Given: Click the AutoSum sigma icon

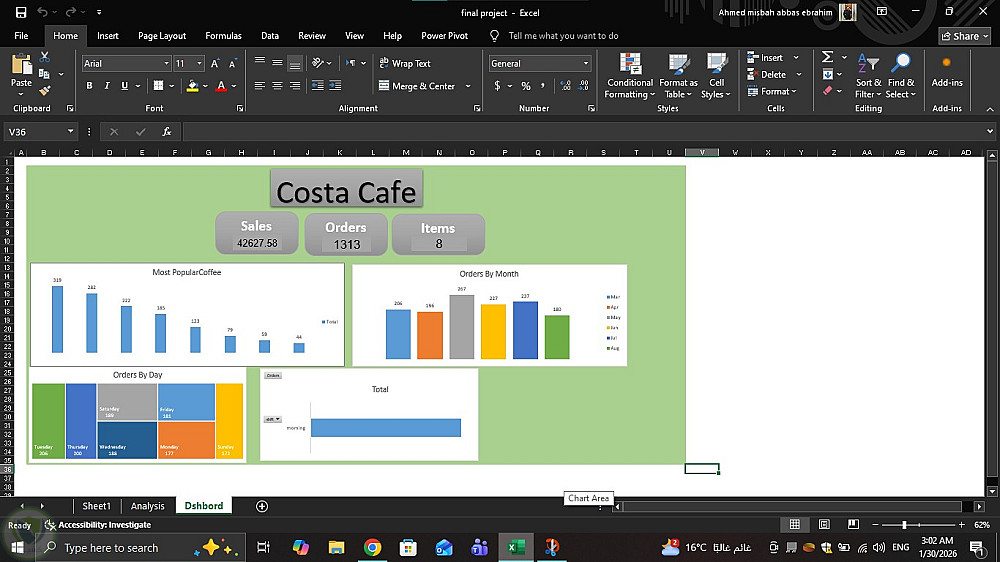Looking at the screenshot, I should pyautogui.click(x=827, y=57).
